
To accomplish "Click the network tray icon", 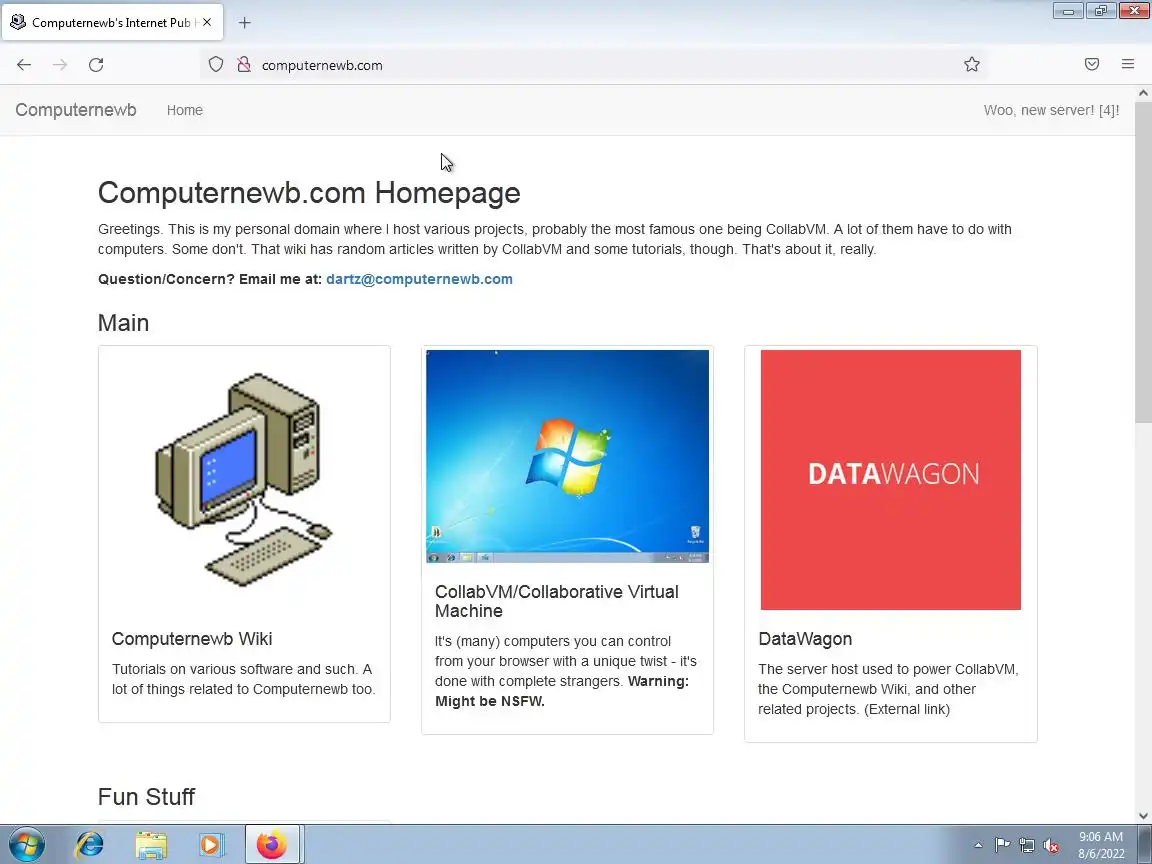I will tap(1027, 845).
